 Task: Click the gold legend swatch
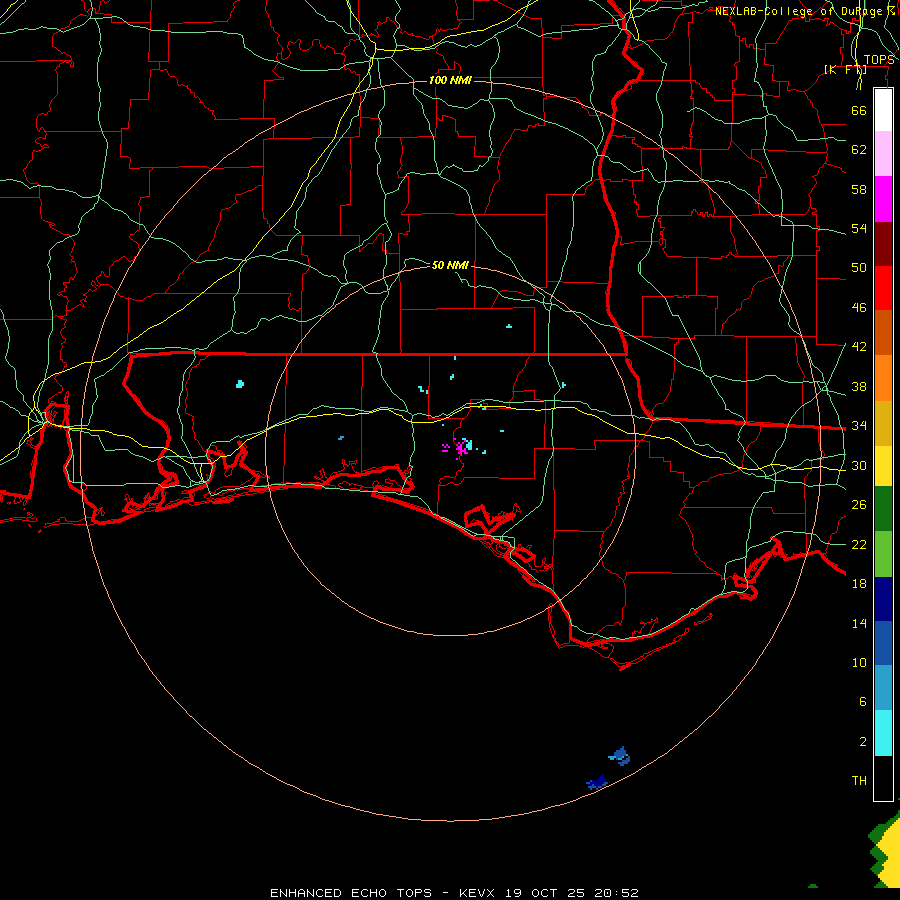(x=883, y=423)
